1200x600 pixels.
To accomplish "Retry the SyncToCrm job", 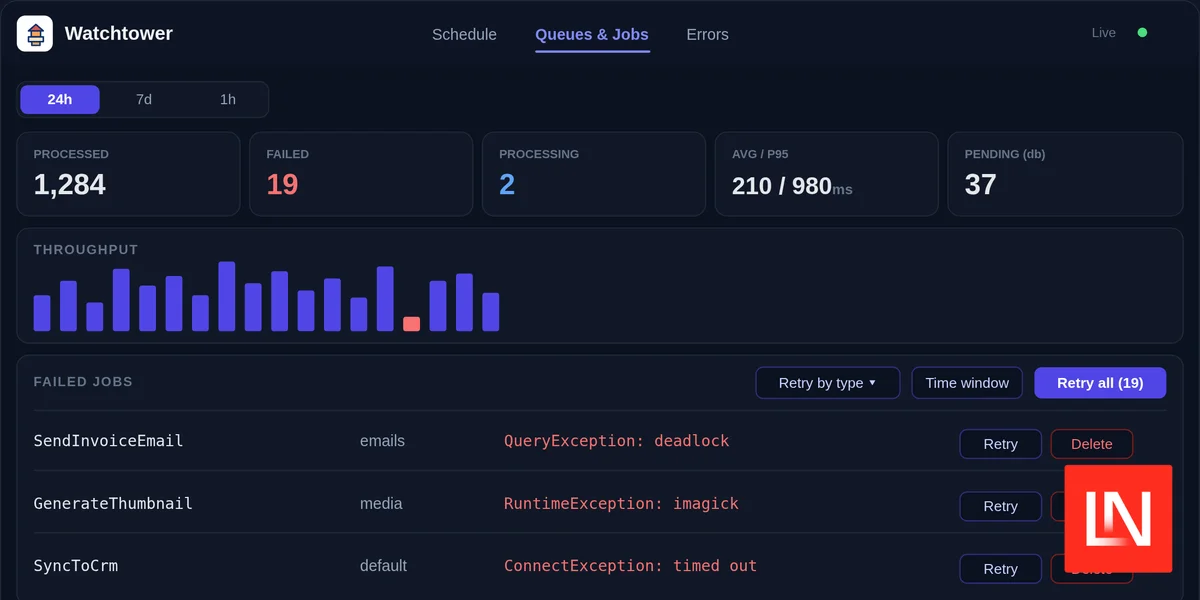I will [x=1000, y=569].
